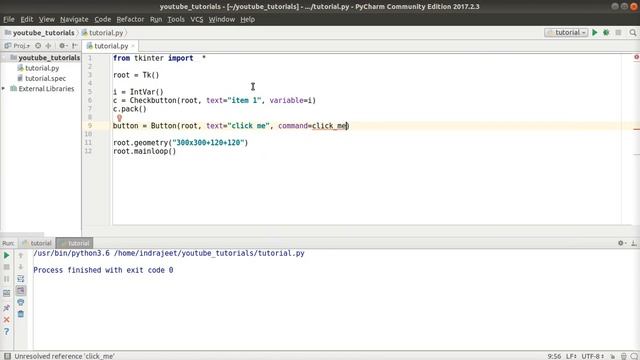Open the tutorial run configuration dropdown
The image size is (640, 360).
[x=566, y=32]
